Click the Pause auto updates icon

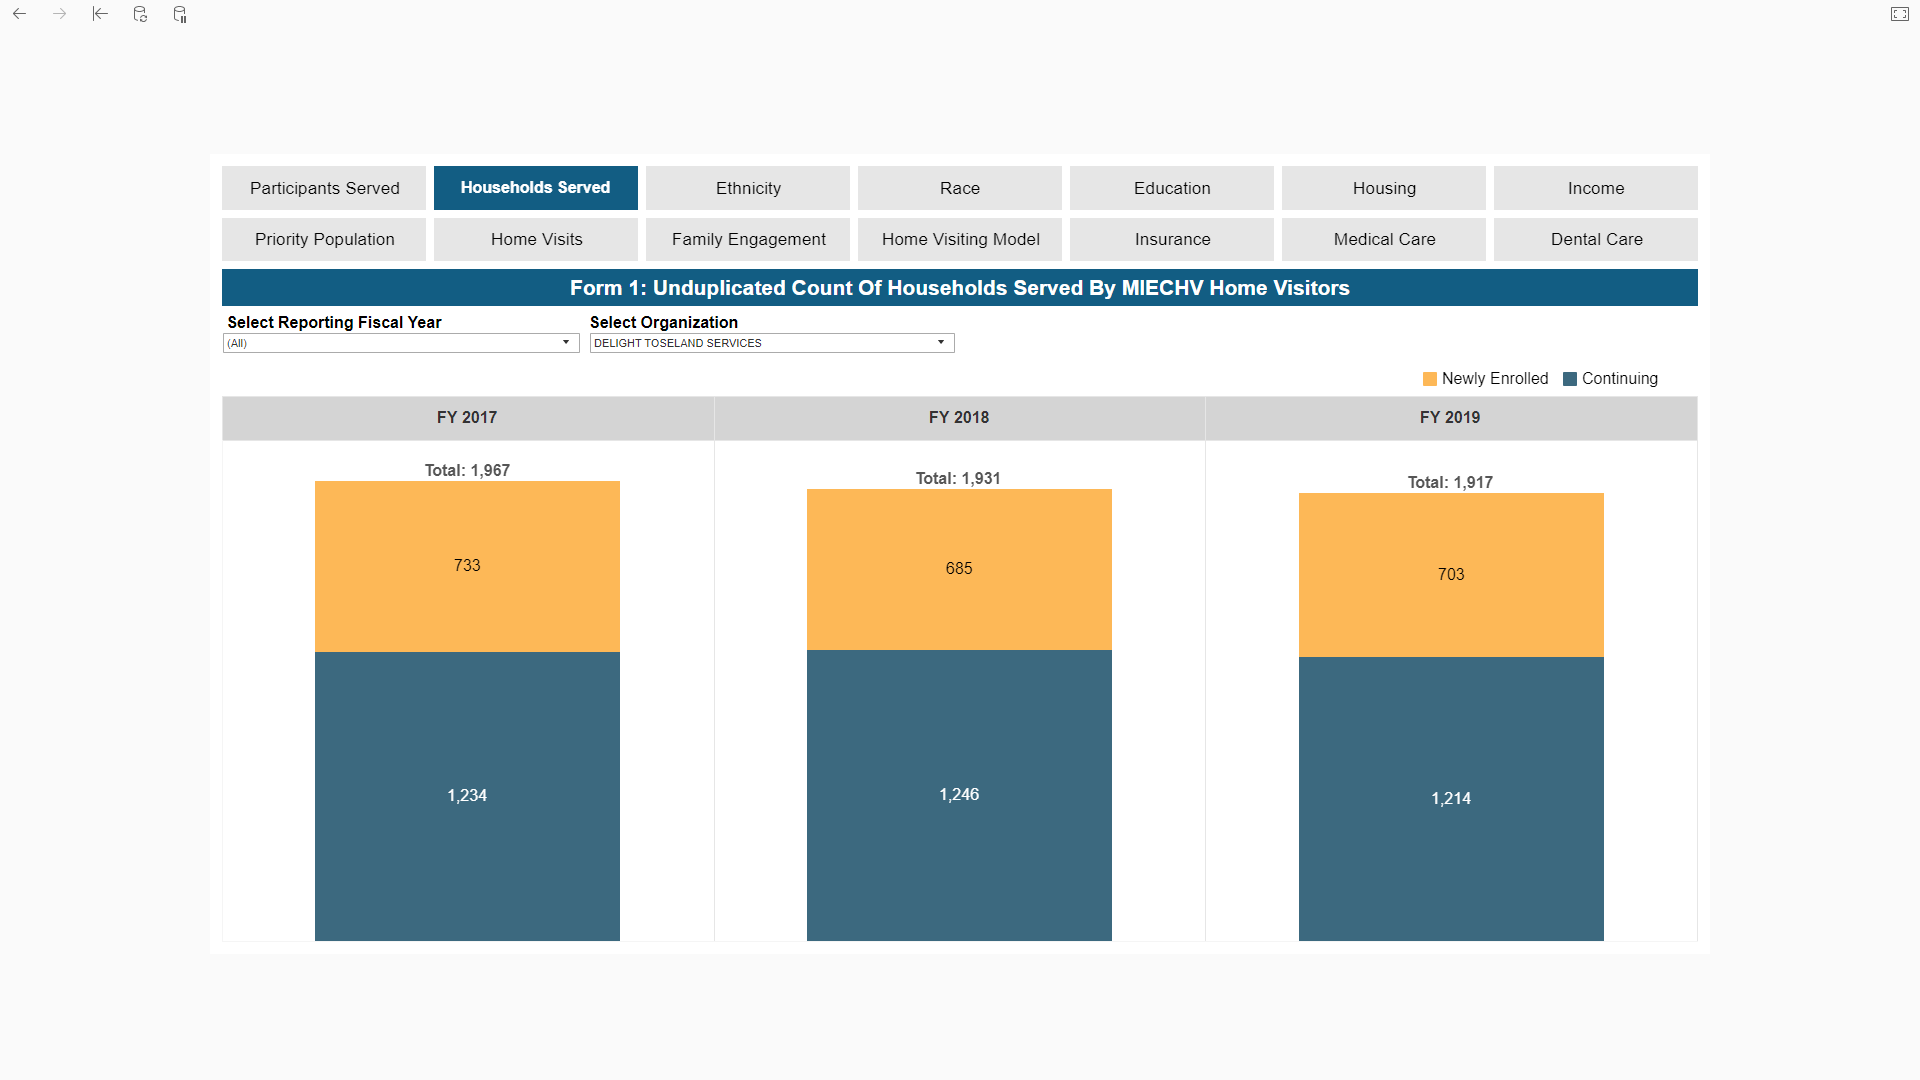point(180,14)
